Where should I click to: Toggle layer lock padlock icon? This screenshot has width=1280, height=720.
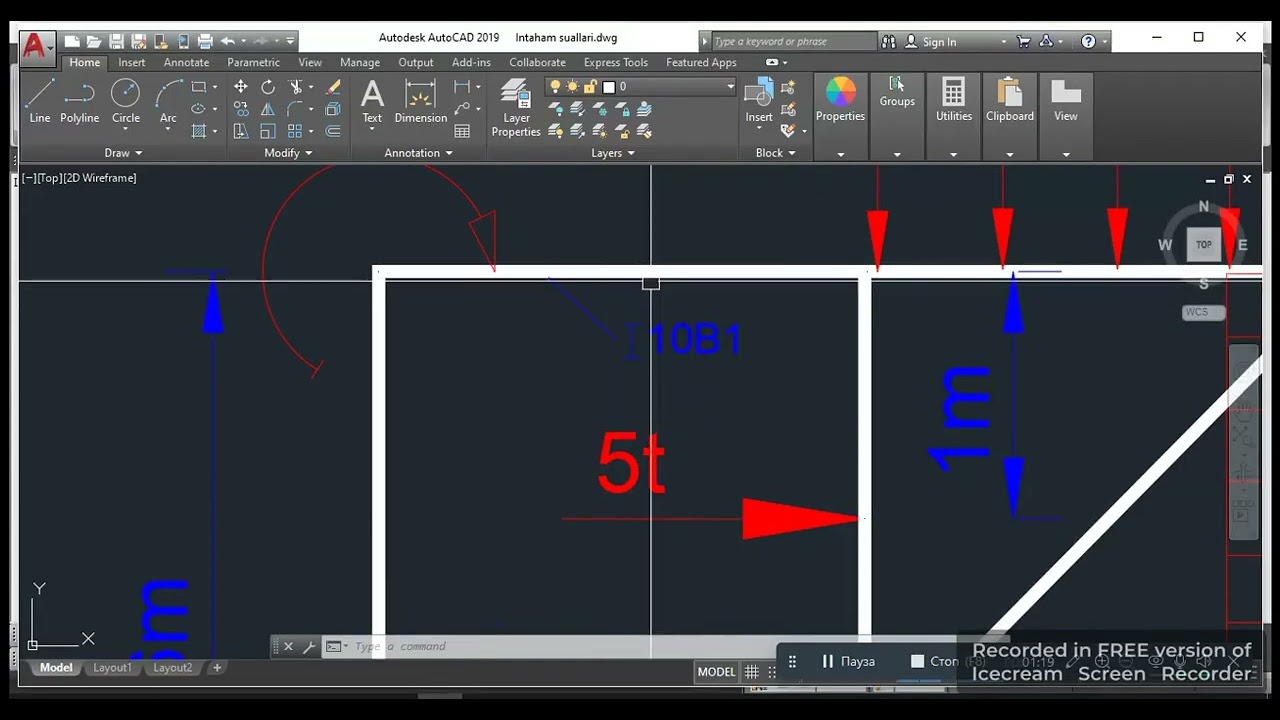pos(590,87)
